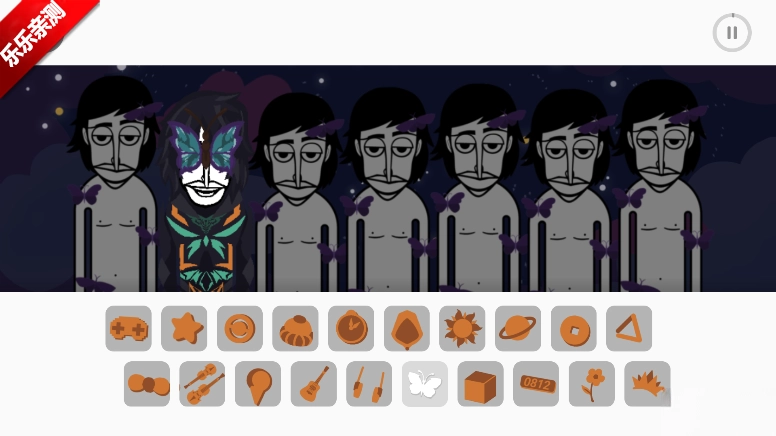The height and width of the screenshot is (436, 776).
Task: Select the spiky crown icon
Action: (647, 384)
